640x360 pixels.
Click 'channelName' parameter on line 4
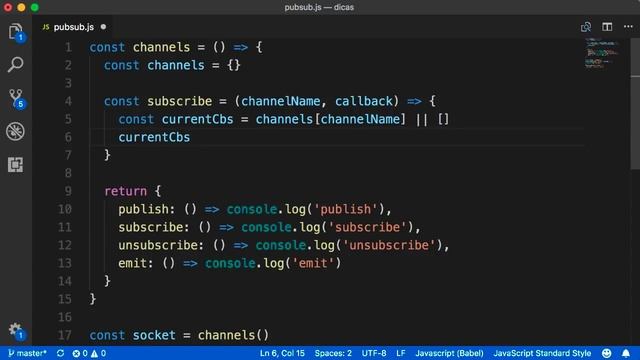click(x=281, y=101)
